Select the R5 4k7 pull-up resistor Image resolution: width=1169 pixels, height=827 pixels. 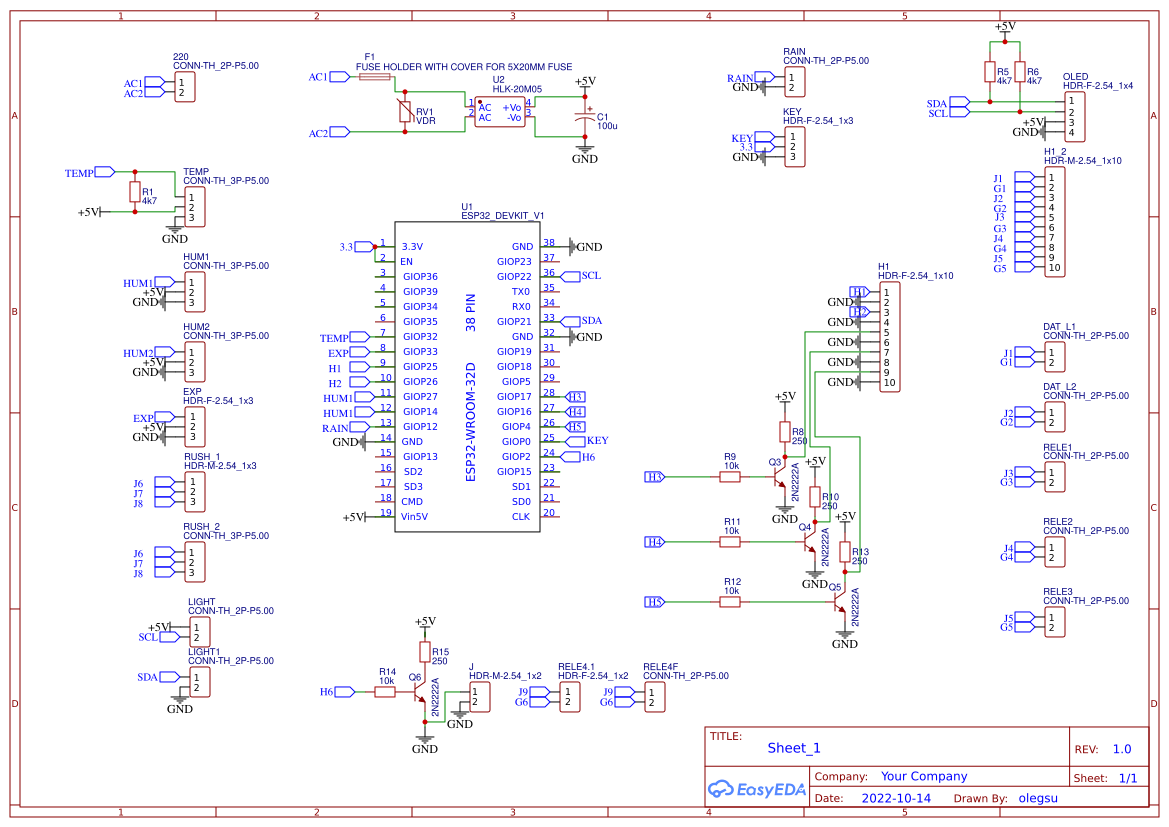coord(990,72)
